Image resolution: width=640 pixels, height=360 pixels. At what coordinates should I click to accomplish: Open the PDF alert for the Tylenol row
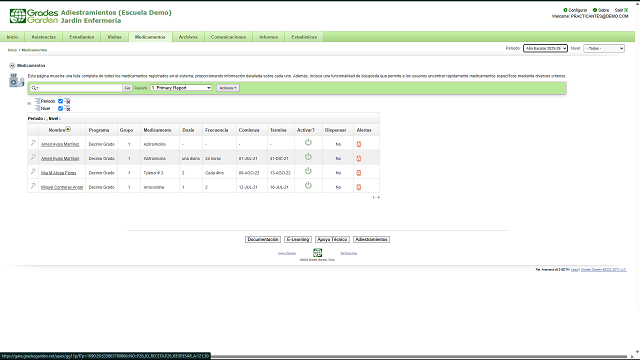(359, 173)
